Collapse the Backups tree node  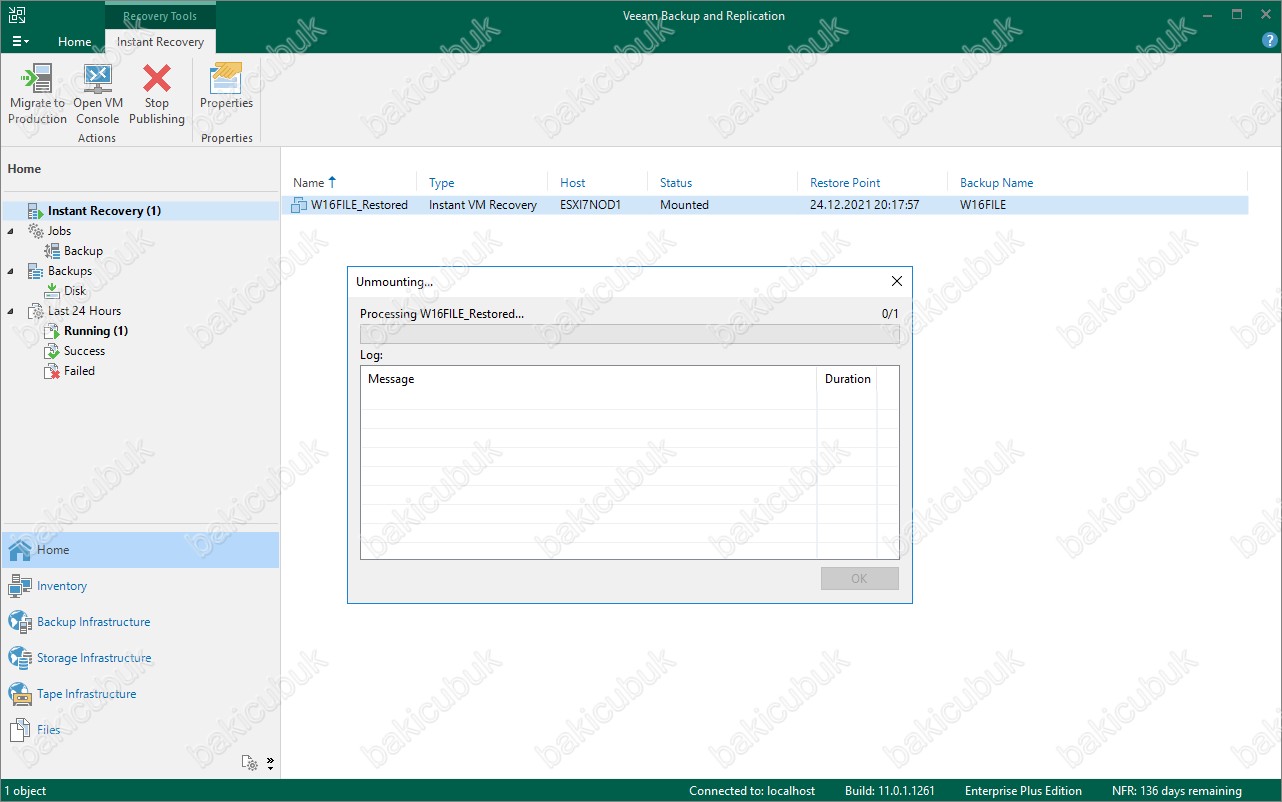coord(11,271)
